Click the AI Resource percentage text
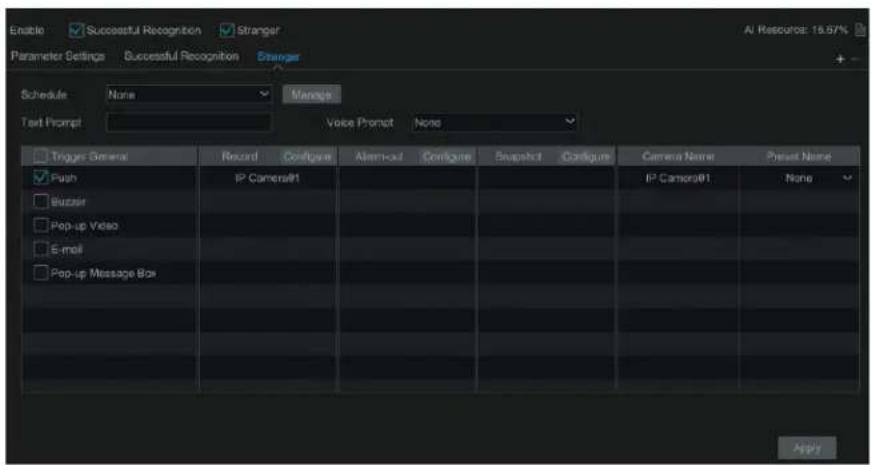The width and height of the screenshot is (871, 465). coord(796,30)
